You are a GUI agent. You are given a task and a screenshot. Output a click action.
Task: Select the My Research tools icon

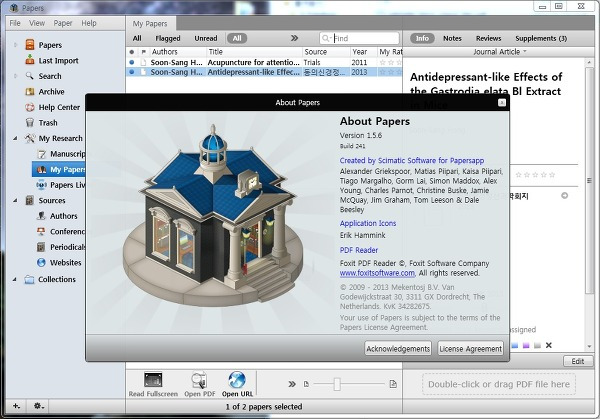tap(30, 138)
